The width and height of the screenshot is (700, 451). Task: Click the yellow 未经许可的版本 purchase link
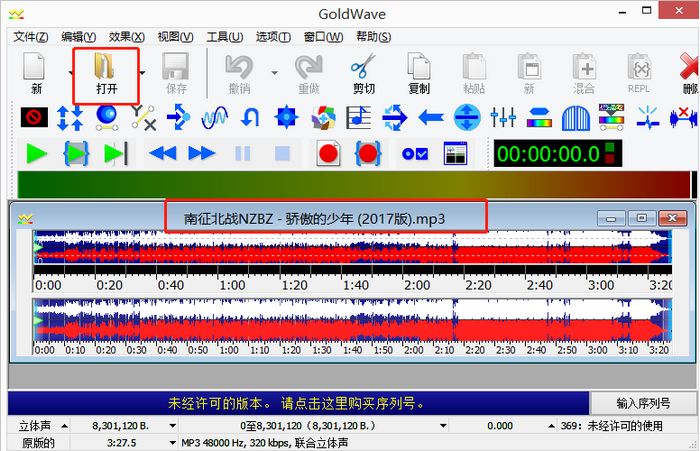tap(295, 404)
